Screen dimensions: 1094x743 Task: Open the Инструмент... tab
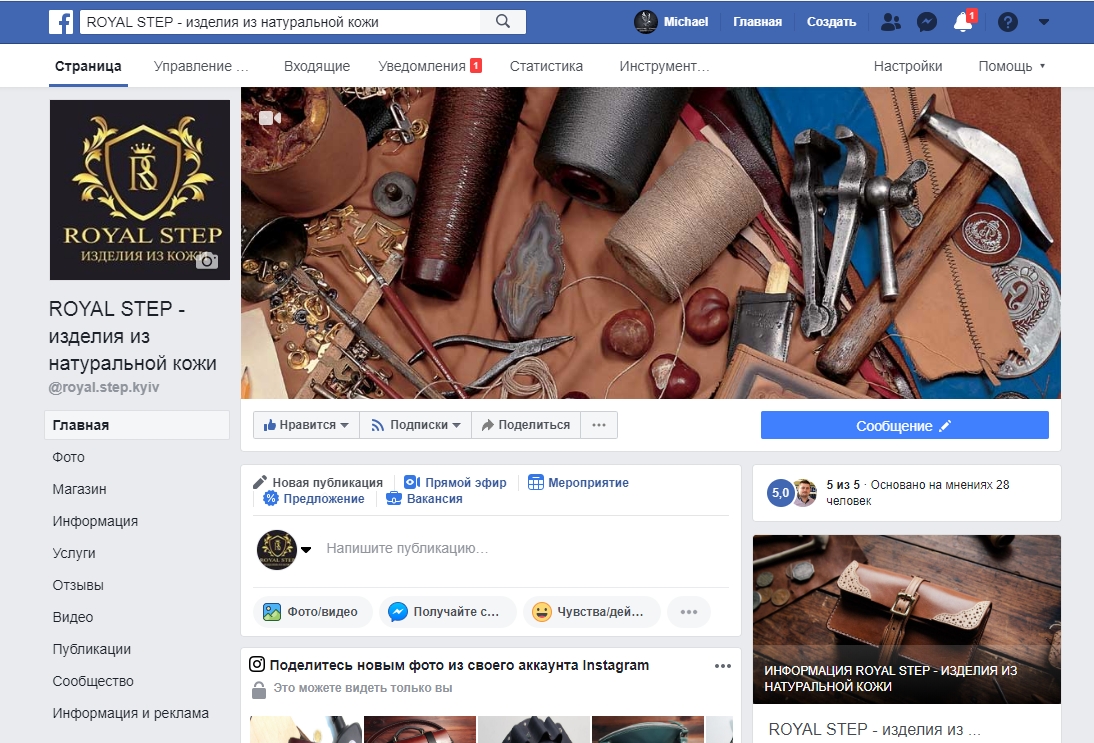pos(664,66)
